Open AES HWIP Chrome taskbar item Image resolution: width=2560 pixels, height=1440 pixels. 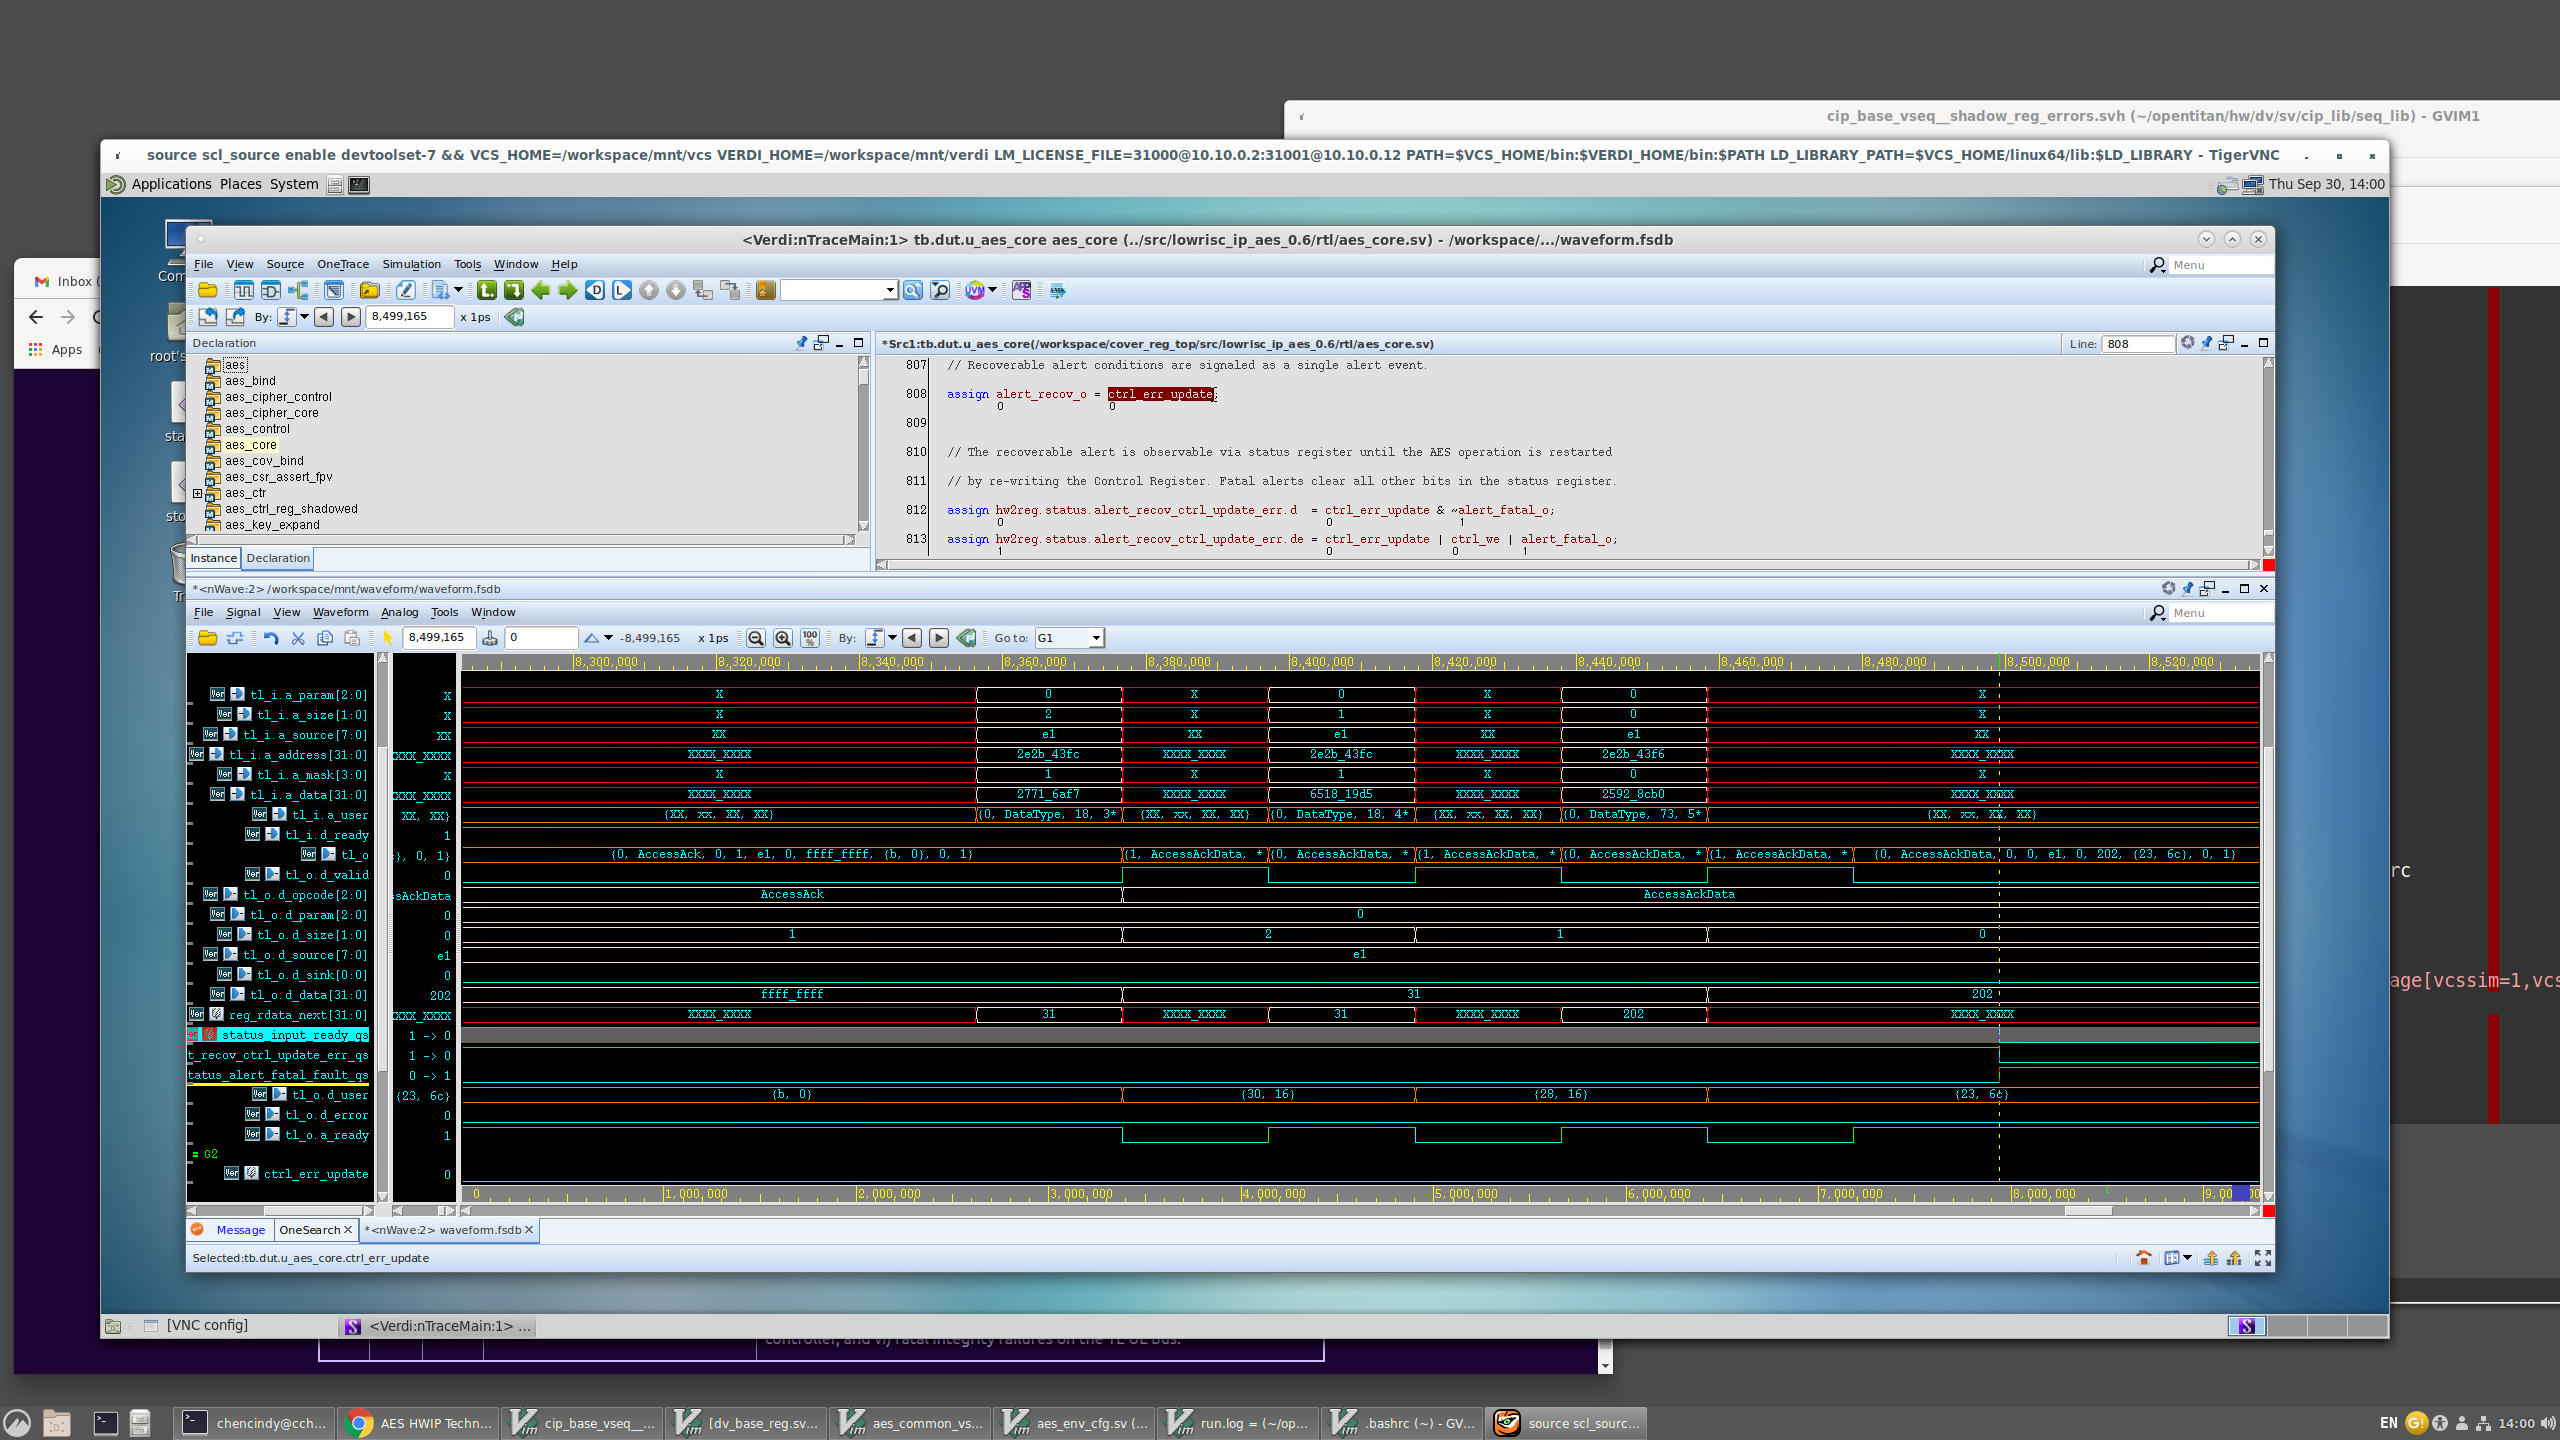point(418,1423)
